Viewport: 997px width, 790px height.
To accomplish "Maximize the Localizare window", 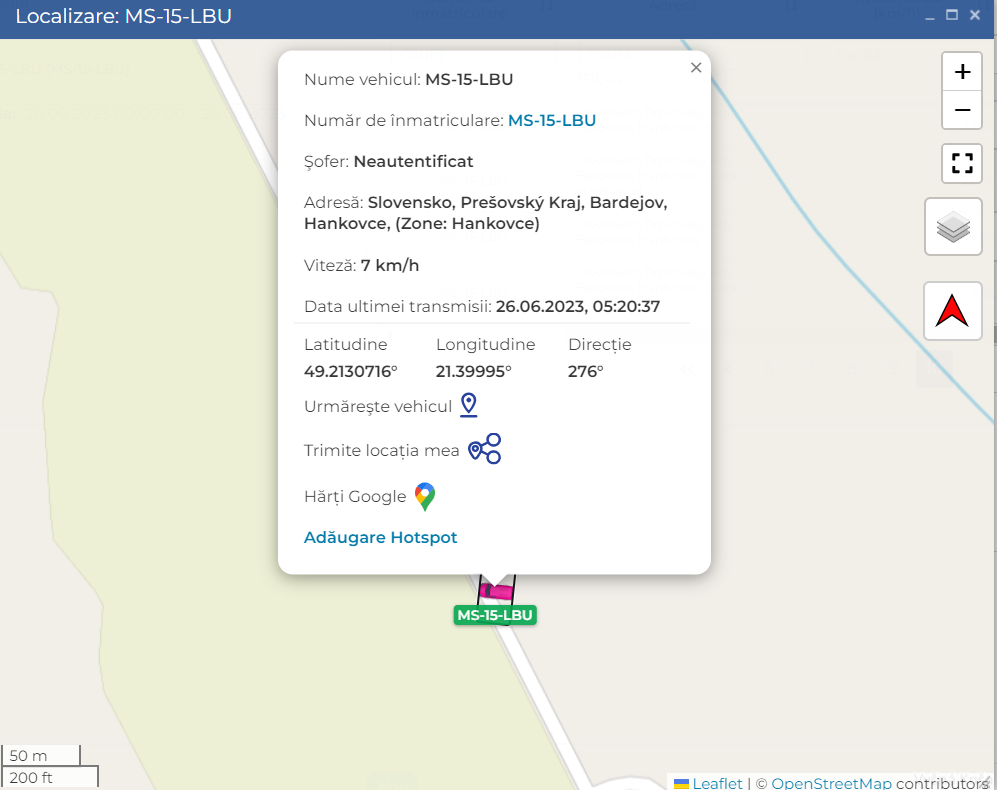I will [x=952, y=16].
